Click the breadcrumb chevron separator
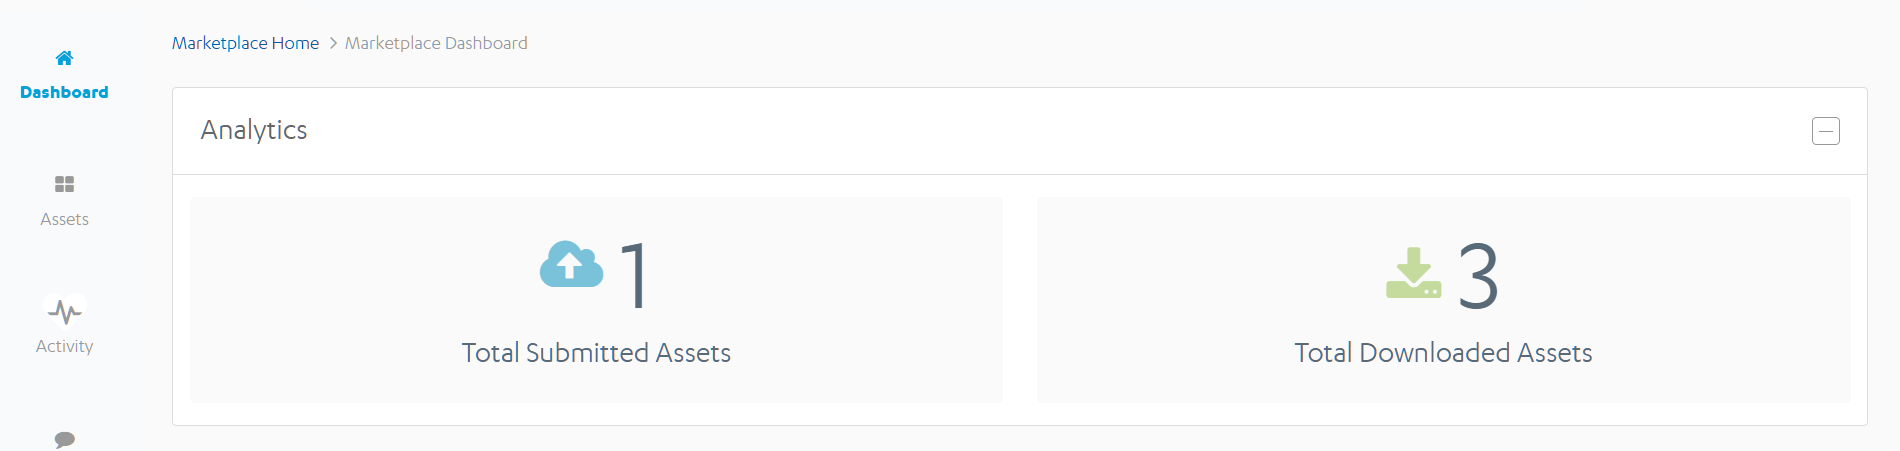 point(333,43)
